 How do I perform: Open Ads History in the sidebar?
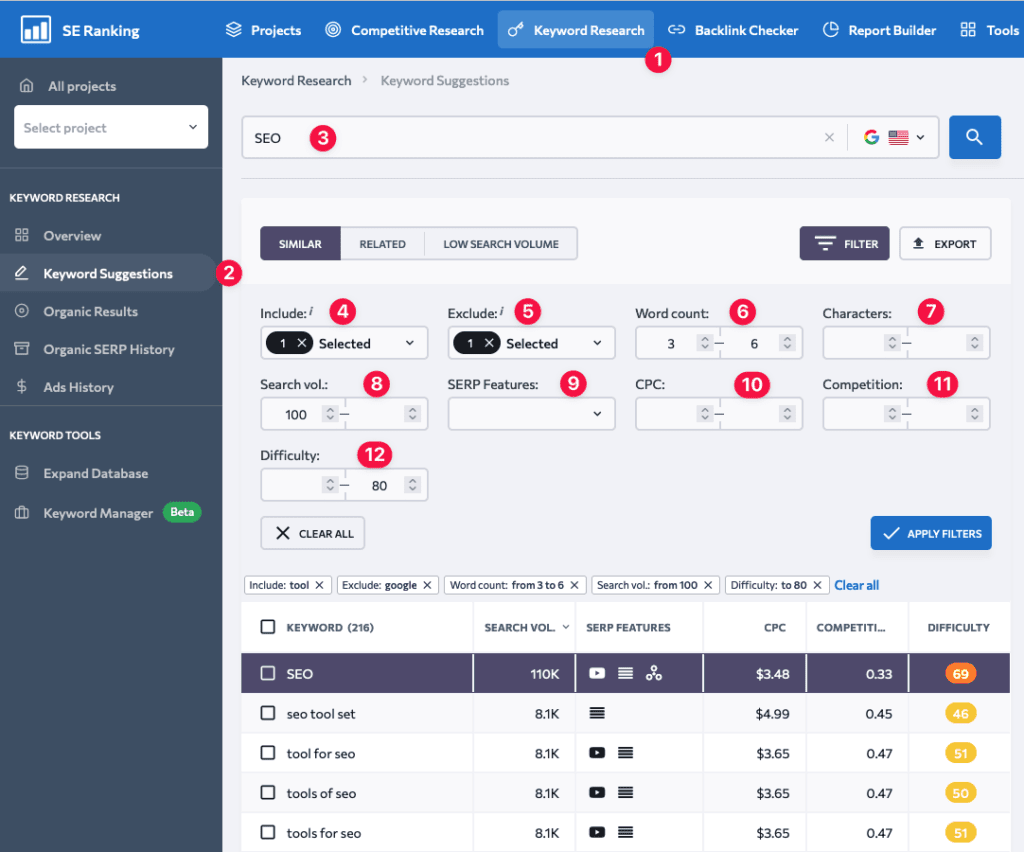click(78, 387)
